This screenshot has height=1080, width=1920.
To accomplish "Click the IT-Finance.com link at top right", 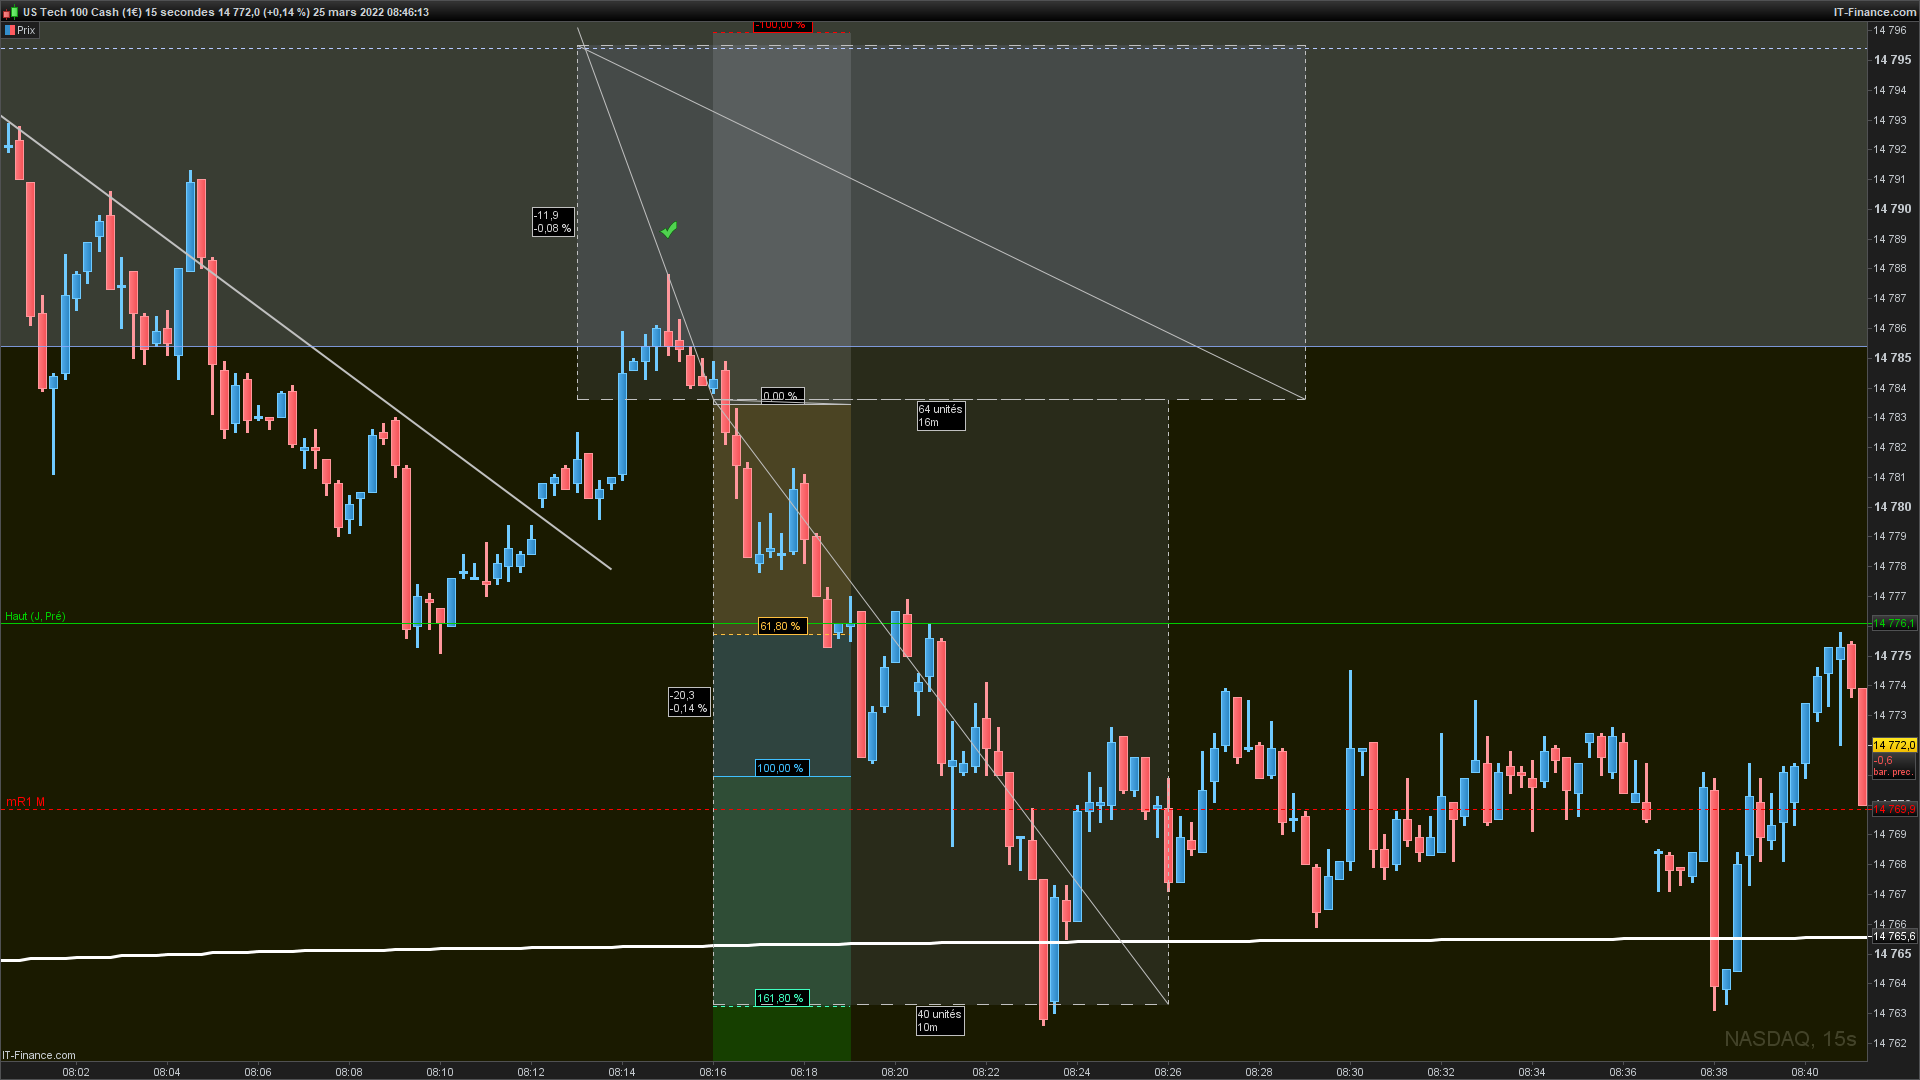I will (1873, 12).
